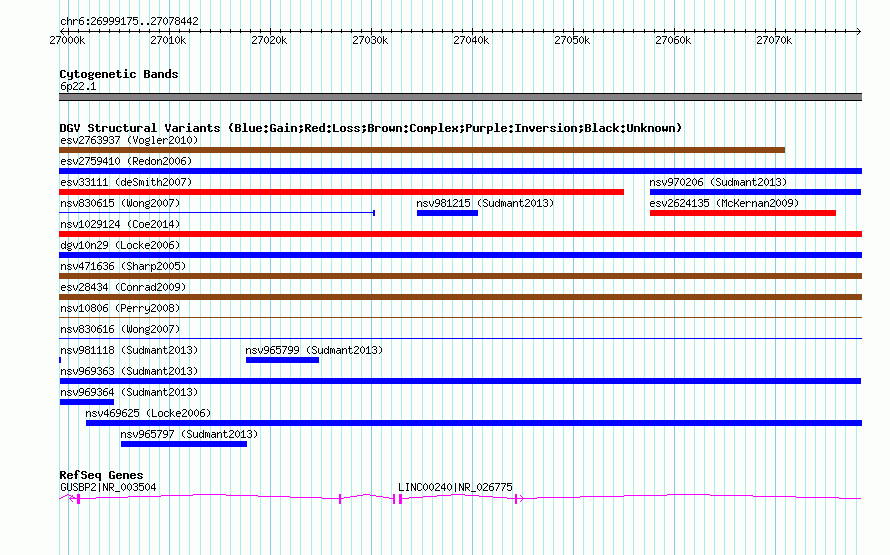Click the 27010k ruler position
This screenshot has height=555, width=890.
point(168,40)
